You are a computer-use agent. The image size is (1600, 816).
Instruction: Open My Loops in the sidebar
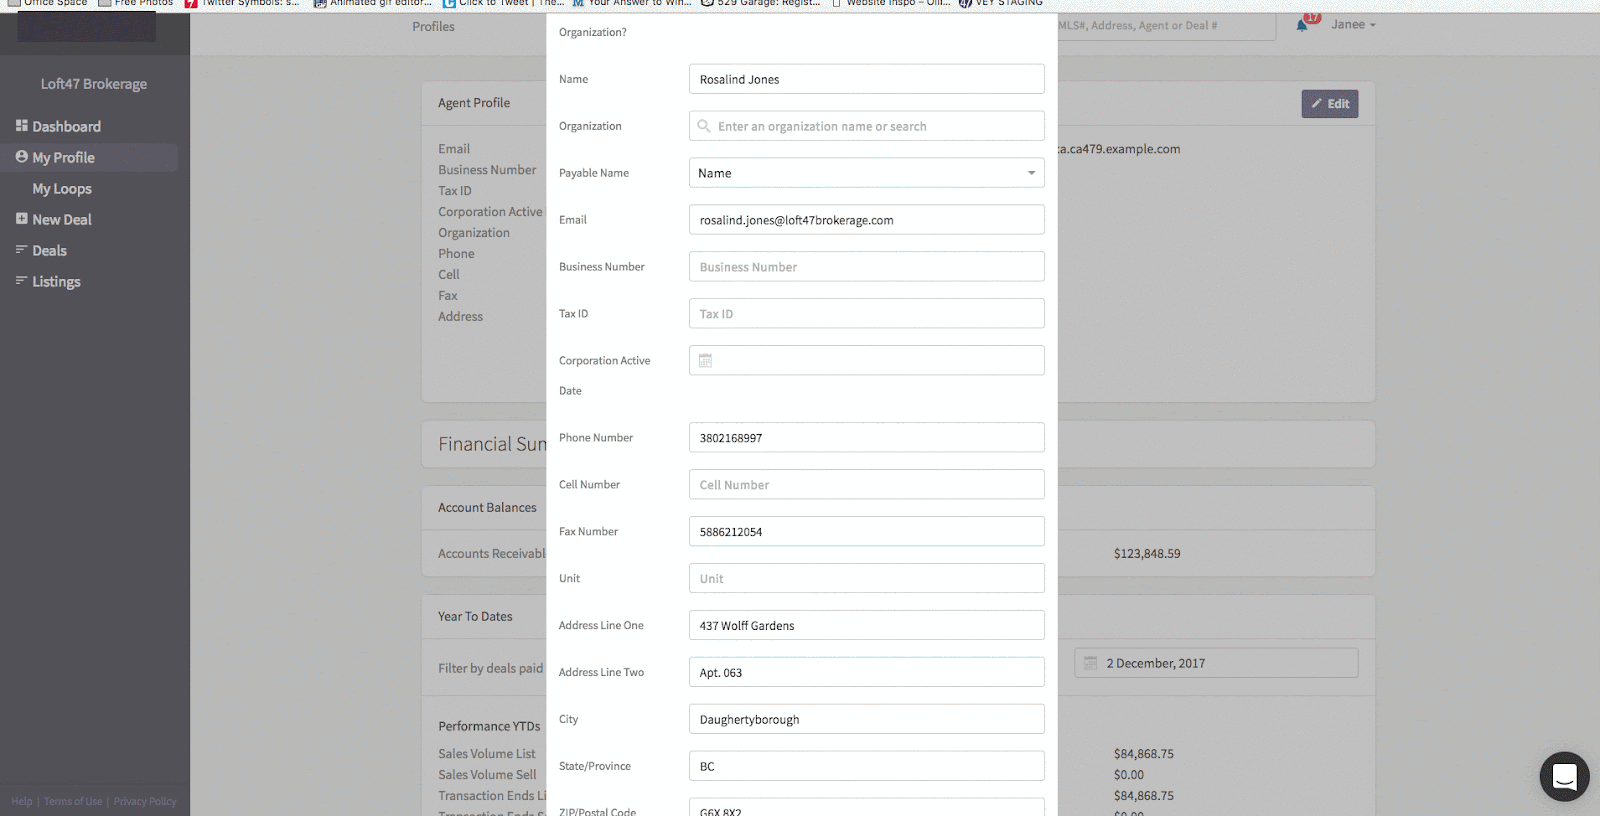coord(62,188)
